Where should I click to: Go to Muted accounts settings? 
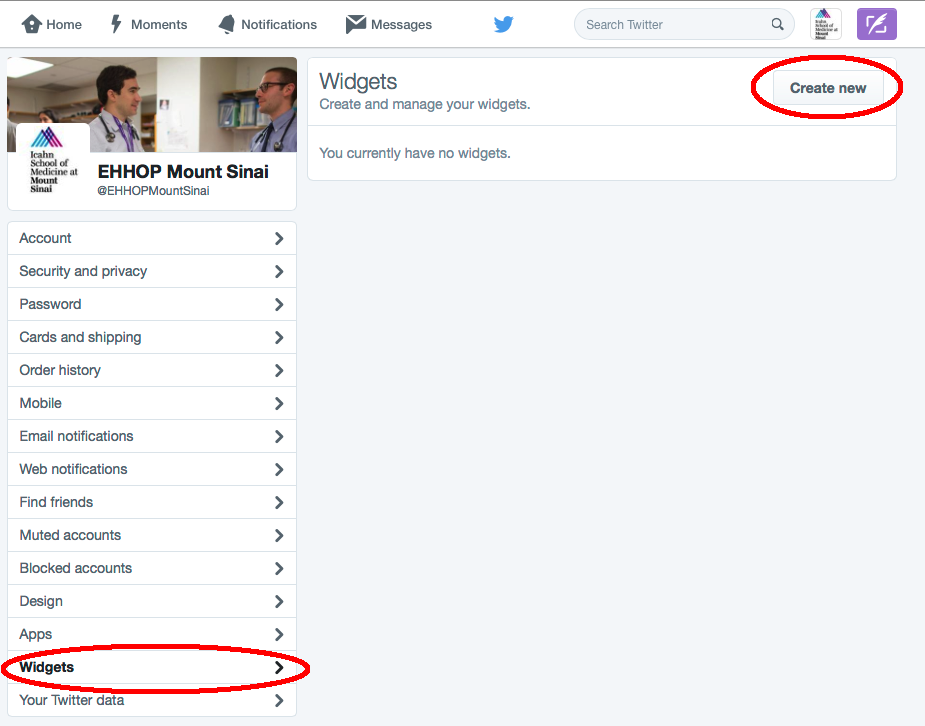[x=70, y=535]
